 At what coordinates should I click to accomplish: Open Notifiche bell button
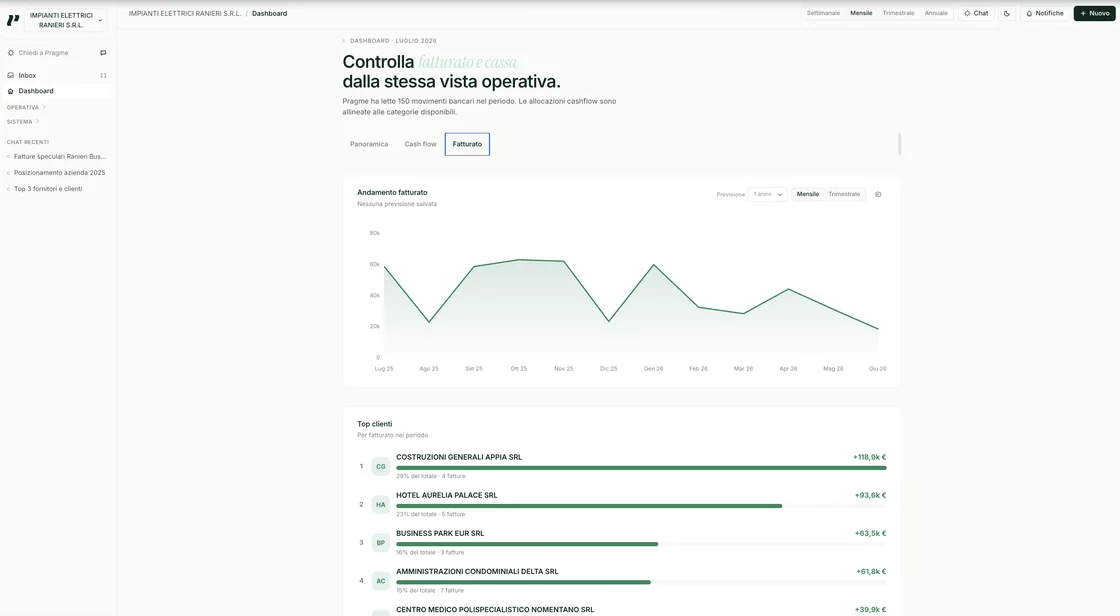tap(1044, 14)
